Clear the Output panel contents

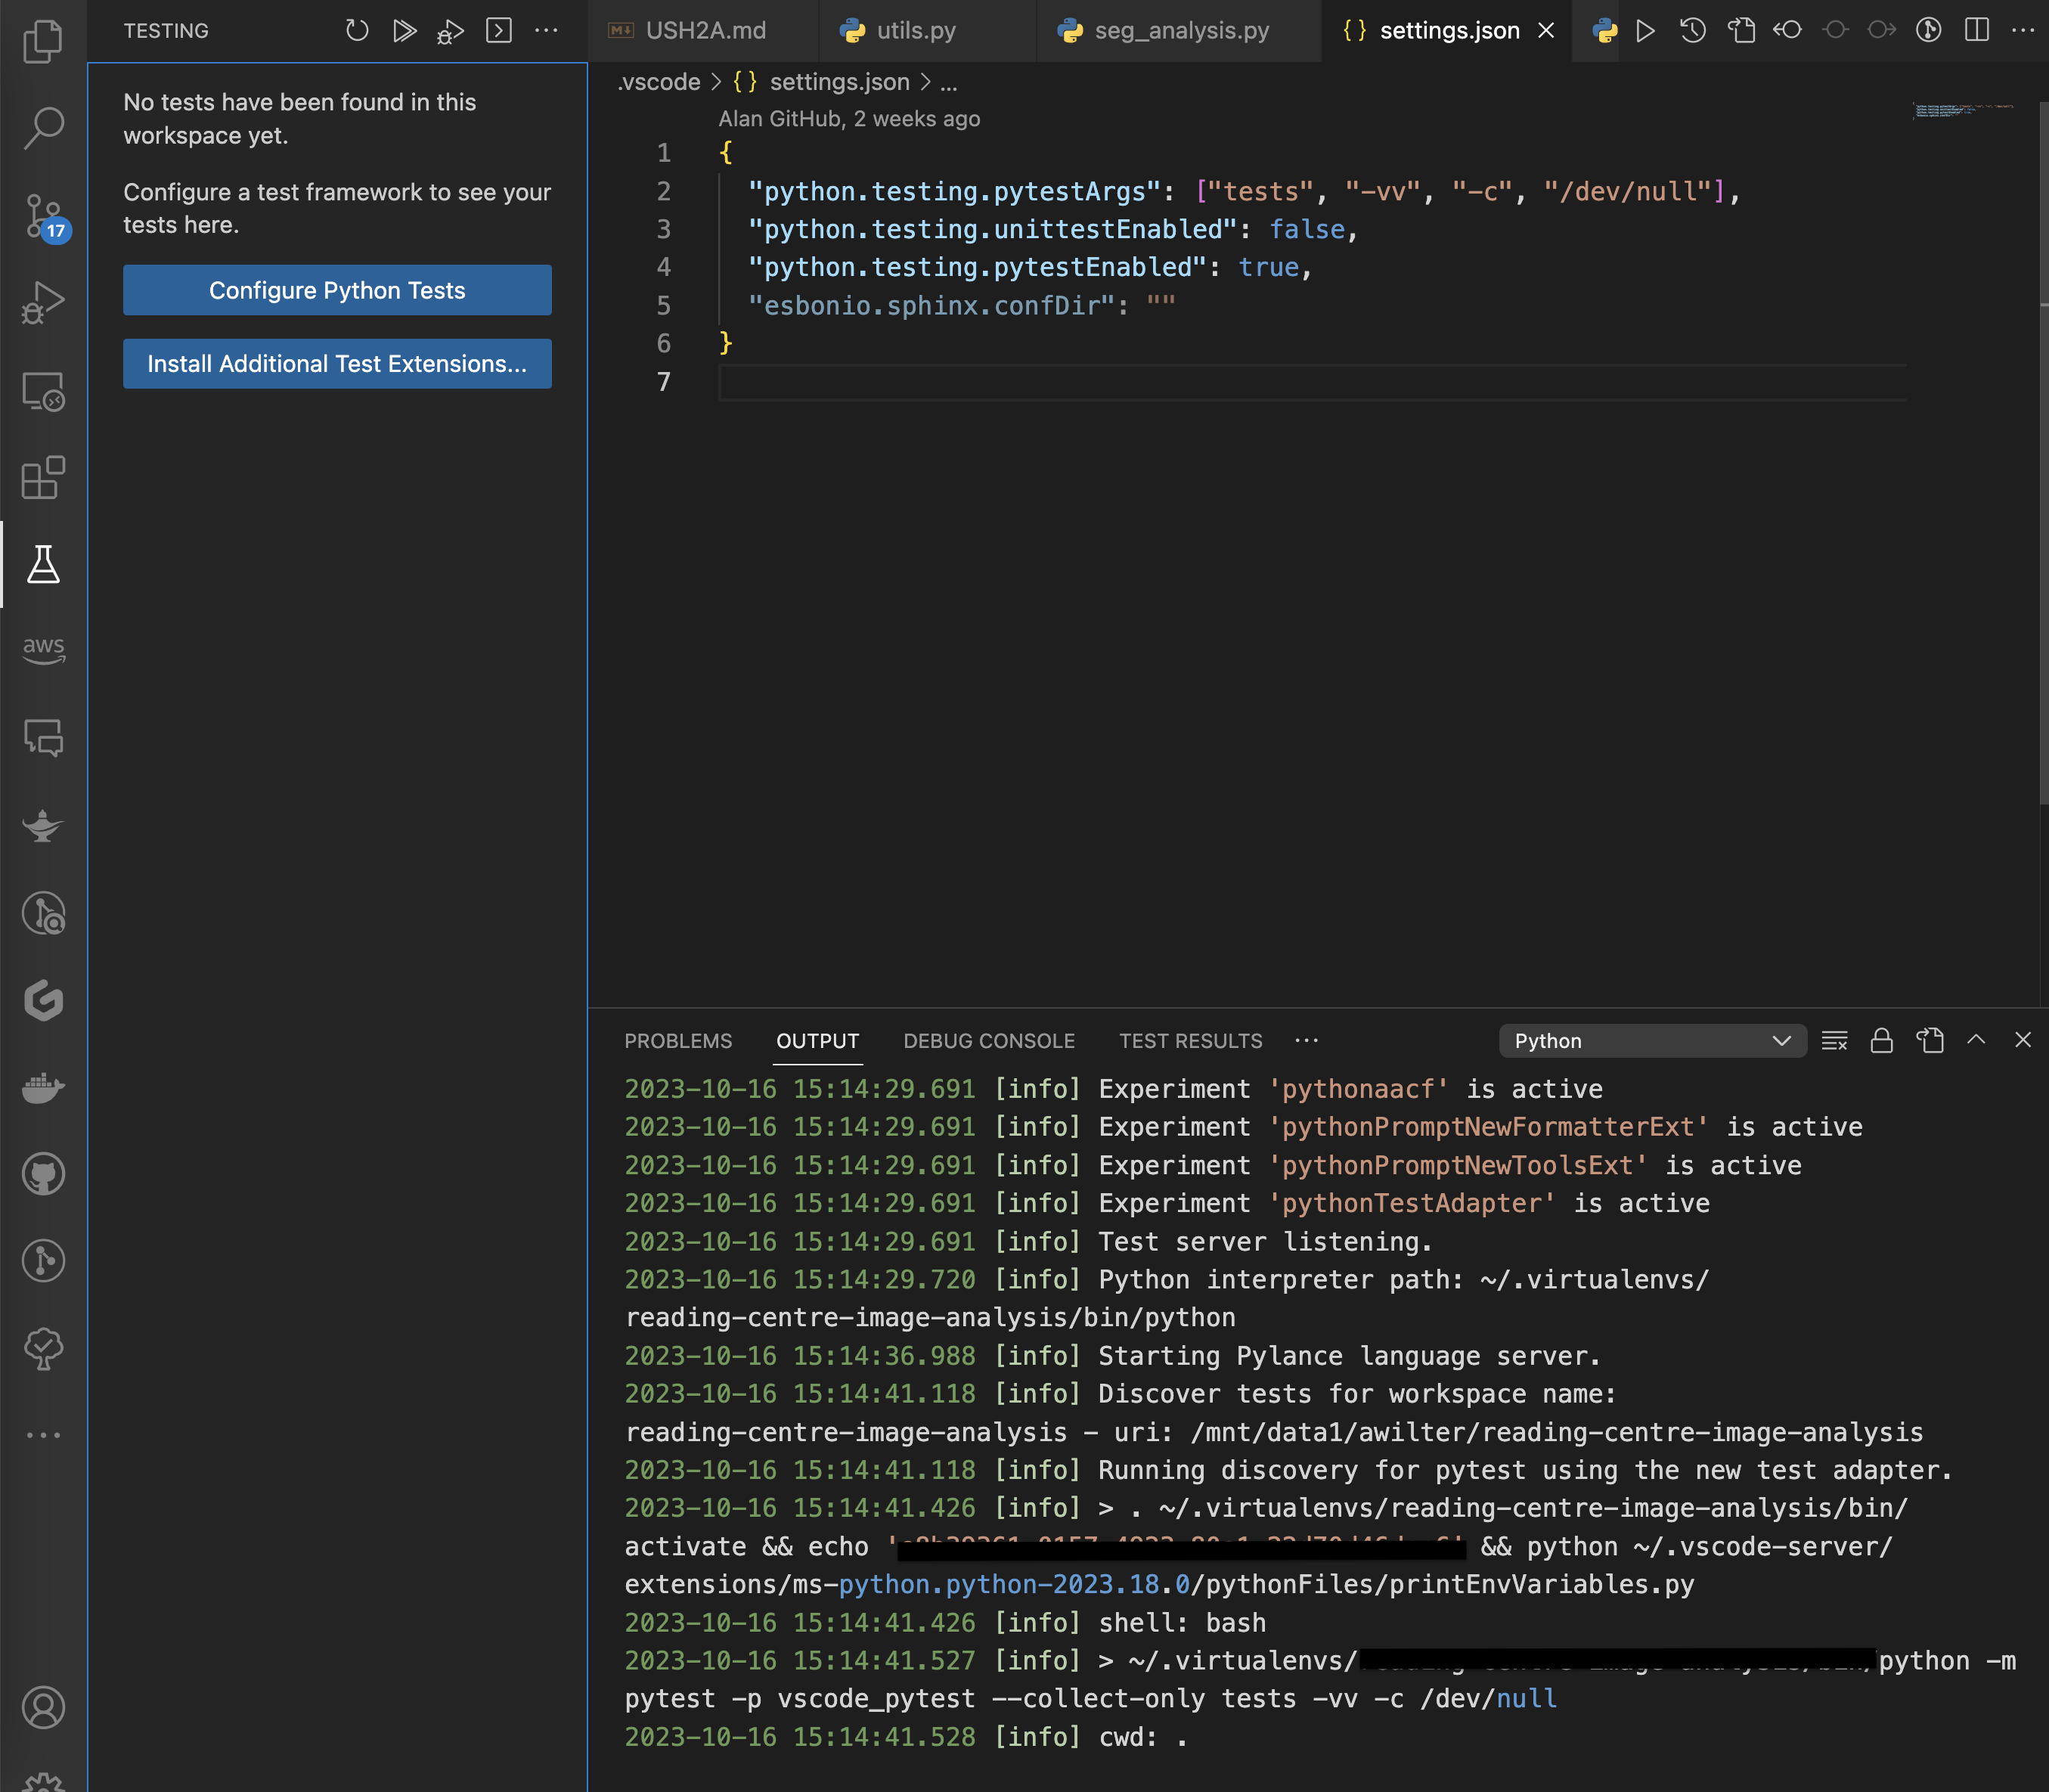(x=1835, y=1040)
